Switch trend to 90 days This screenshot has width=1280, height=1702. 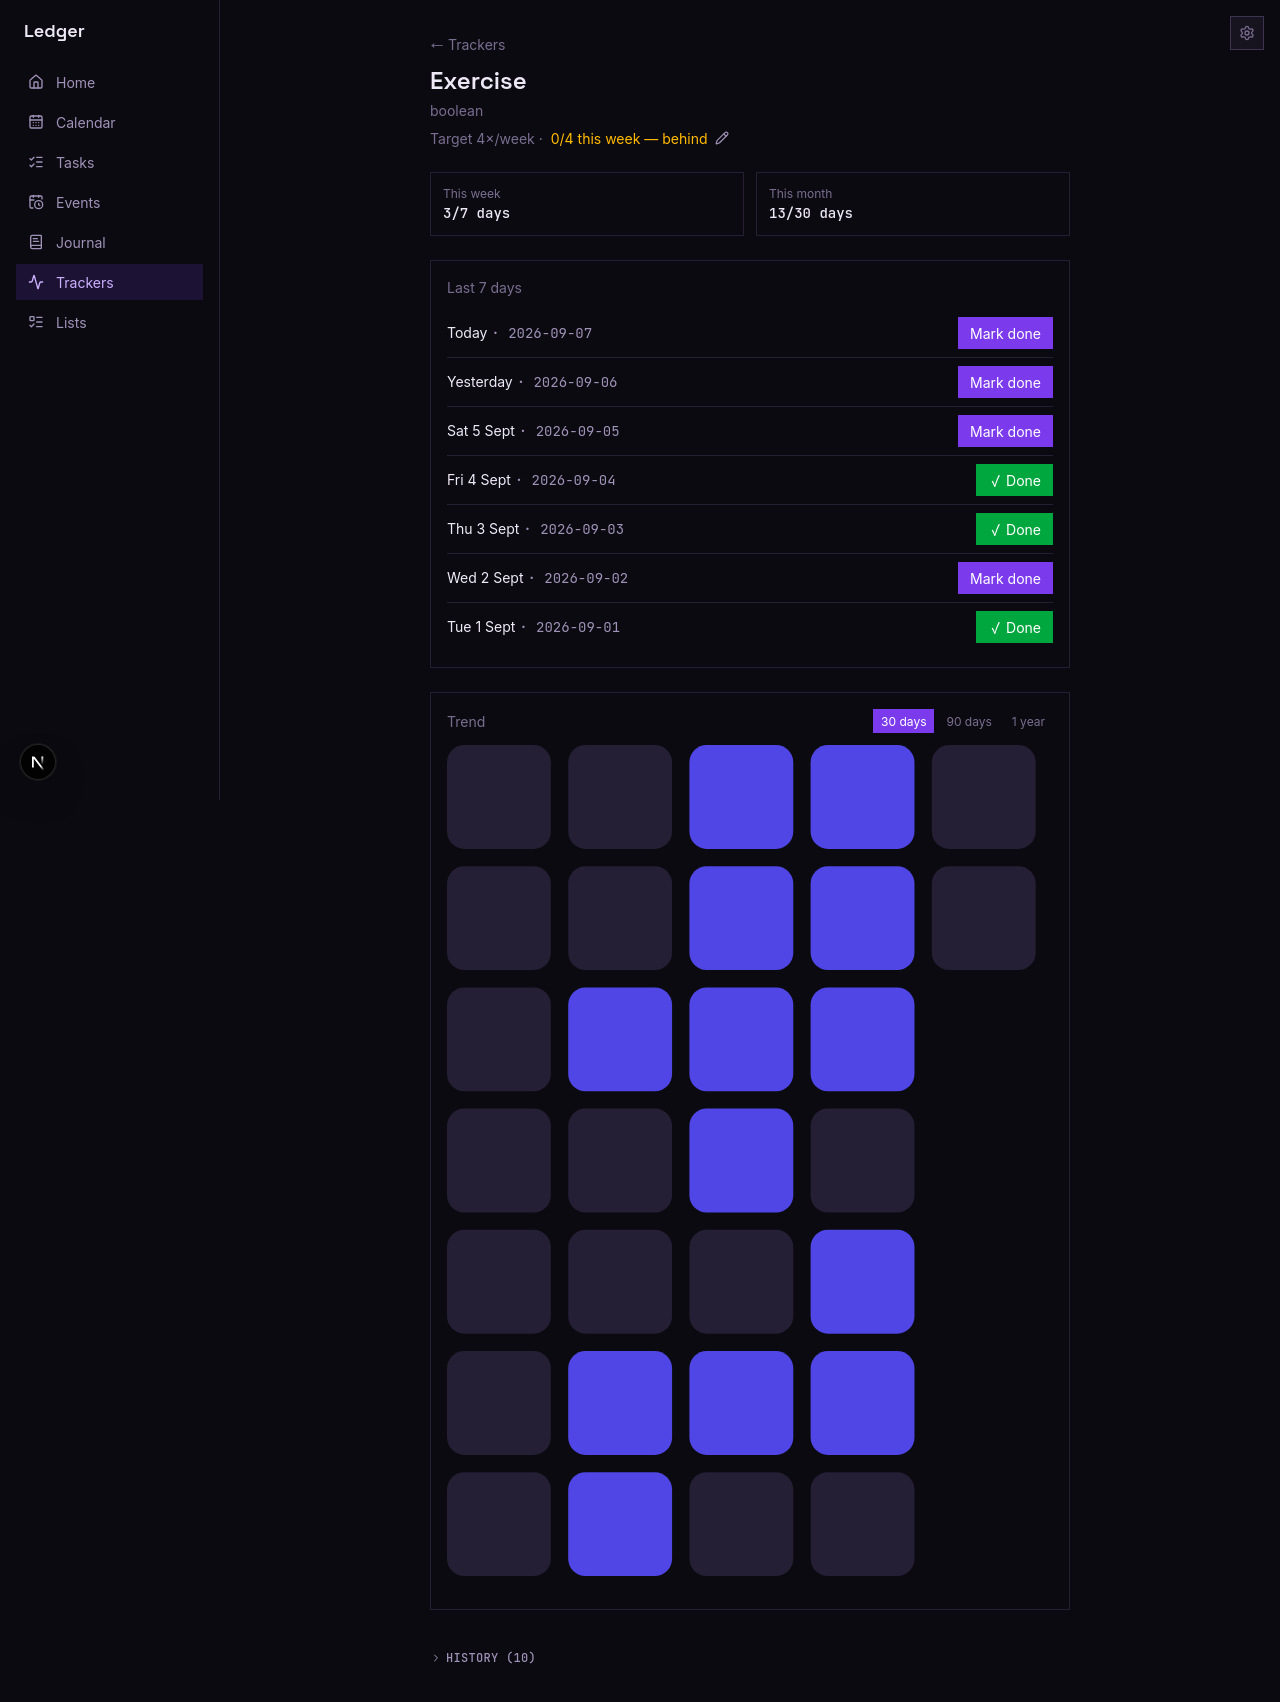[x=969, y=721]
